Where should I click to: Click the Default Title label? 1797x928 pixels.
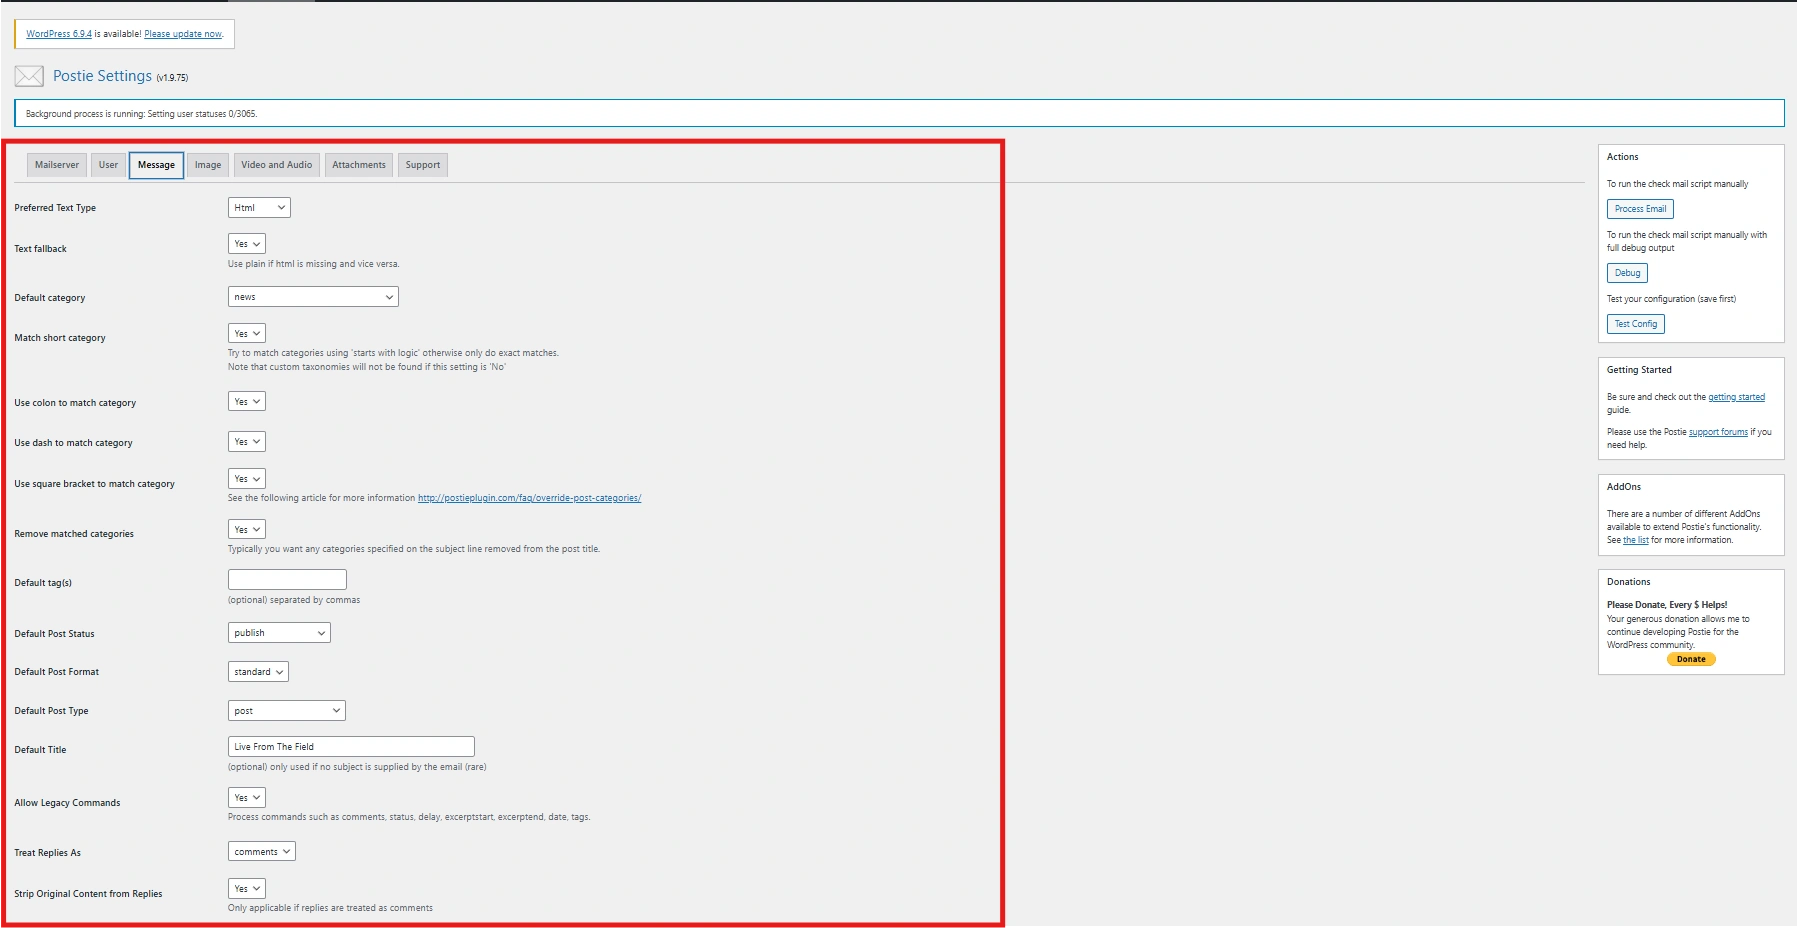point(40,750)
